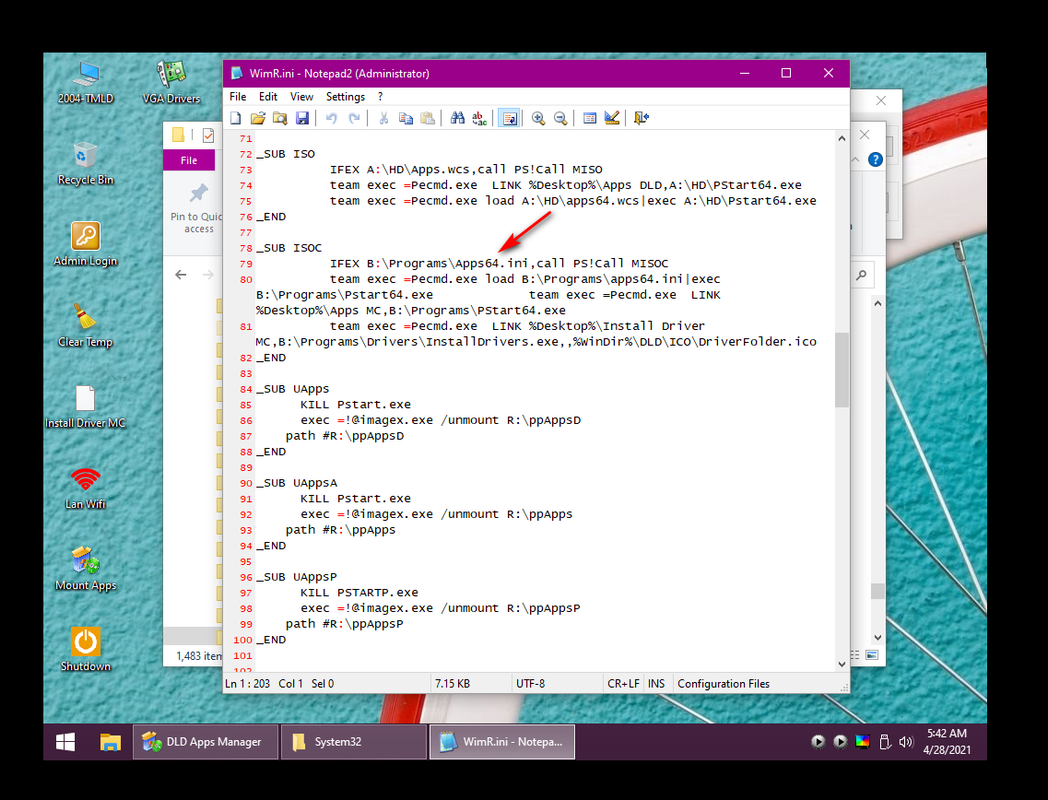1048x800 pixels.
Task: Click the 'Ln 1 : 203' status bar entry
Action: tap(247, 684)
